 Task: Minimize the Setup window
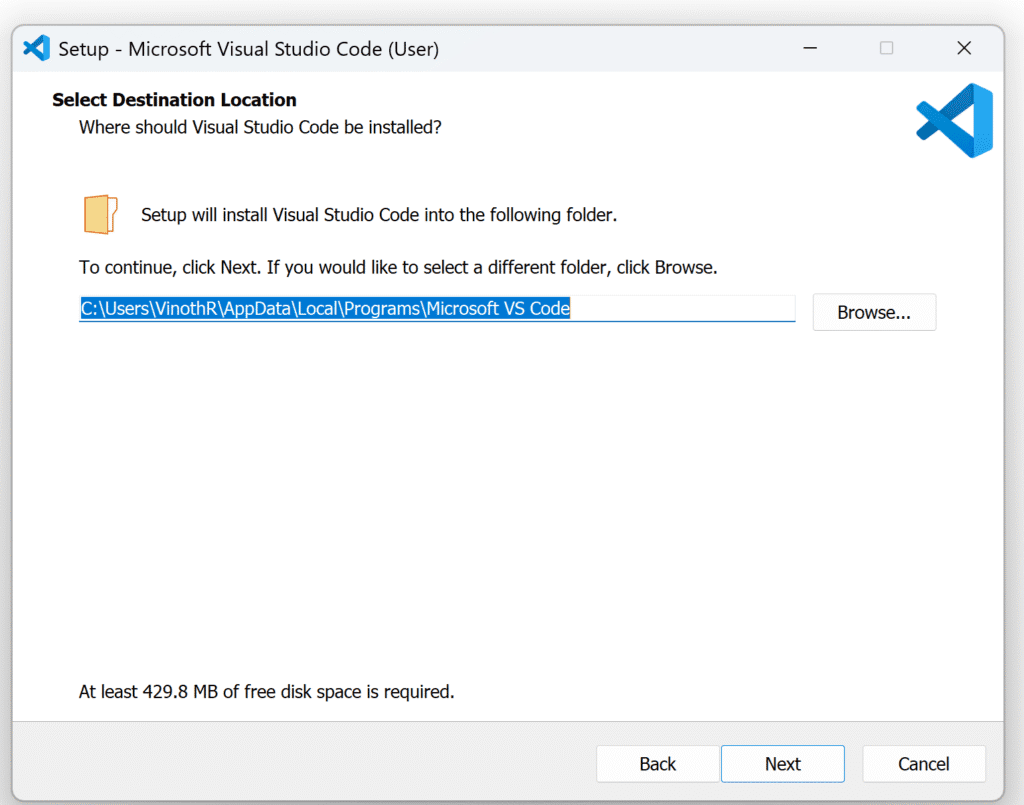point(810,48)
